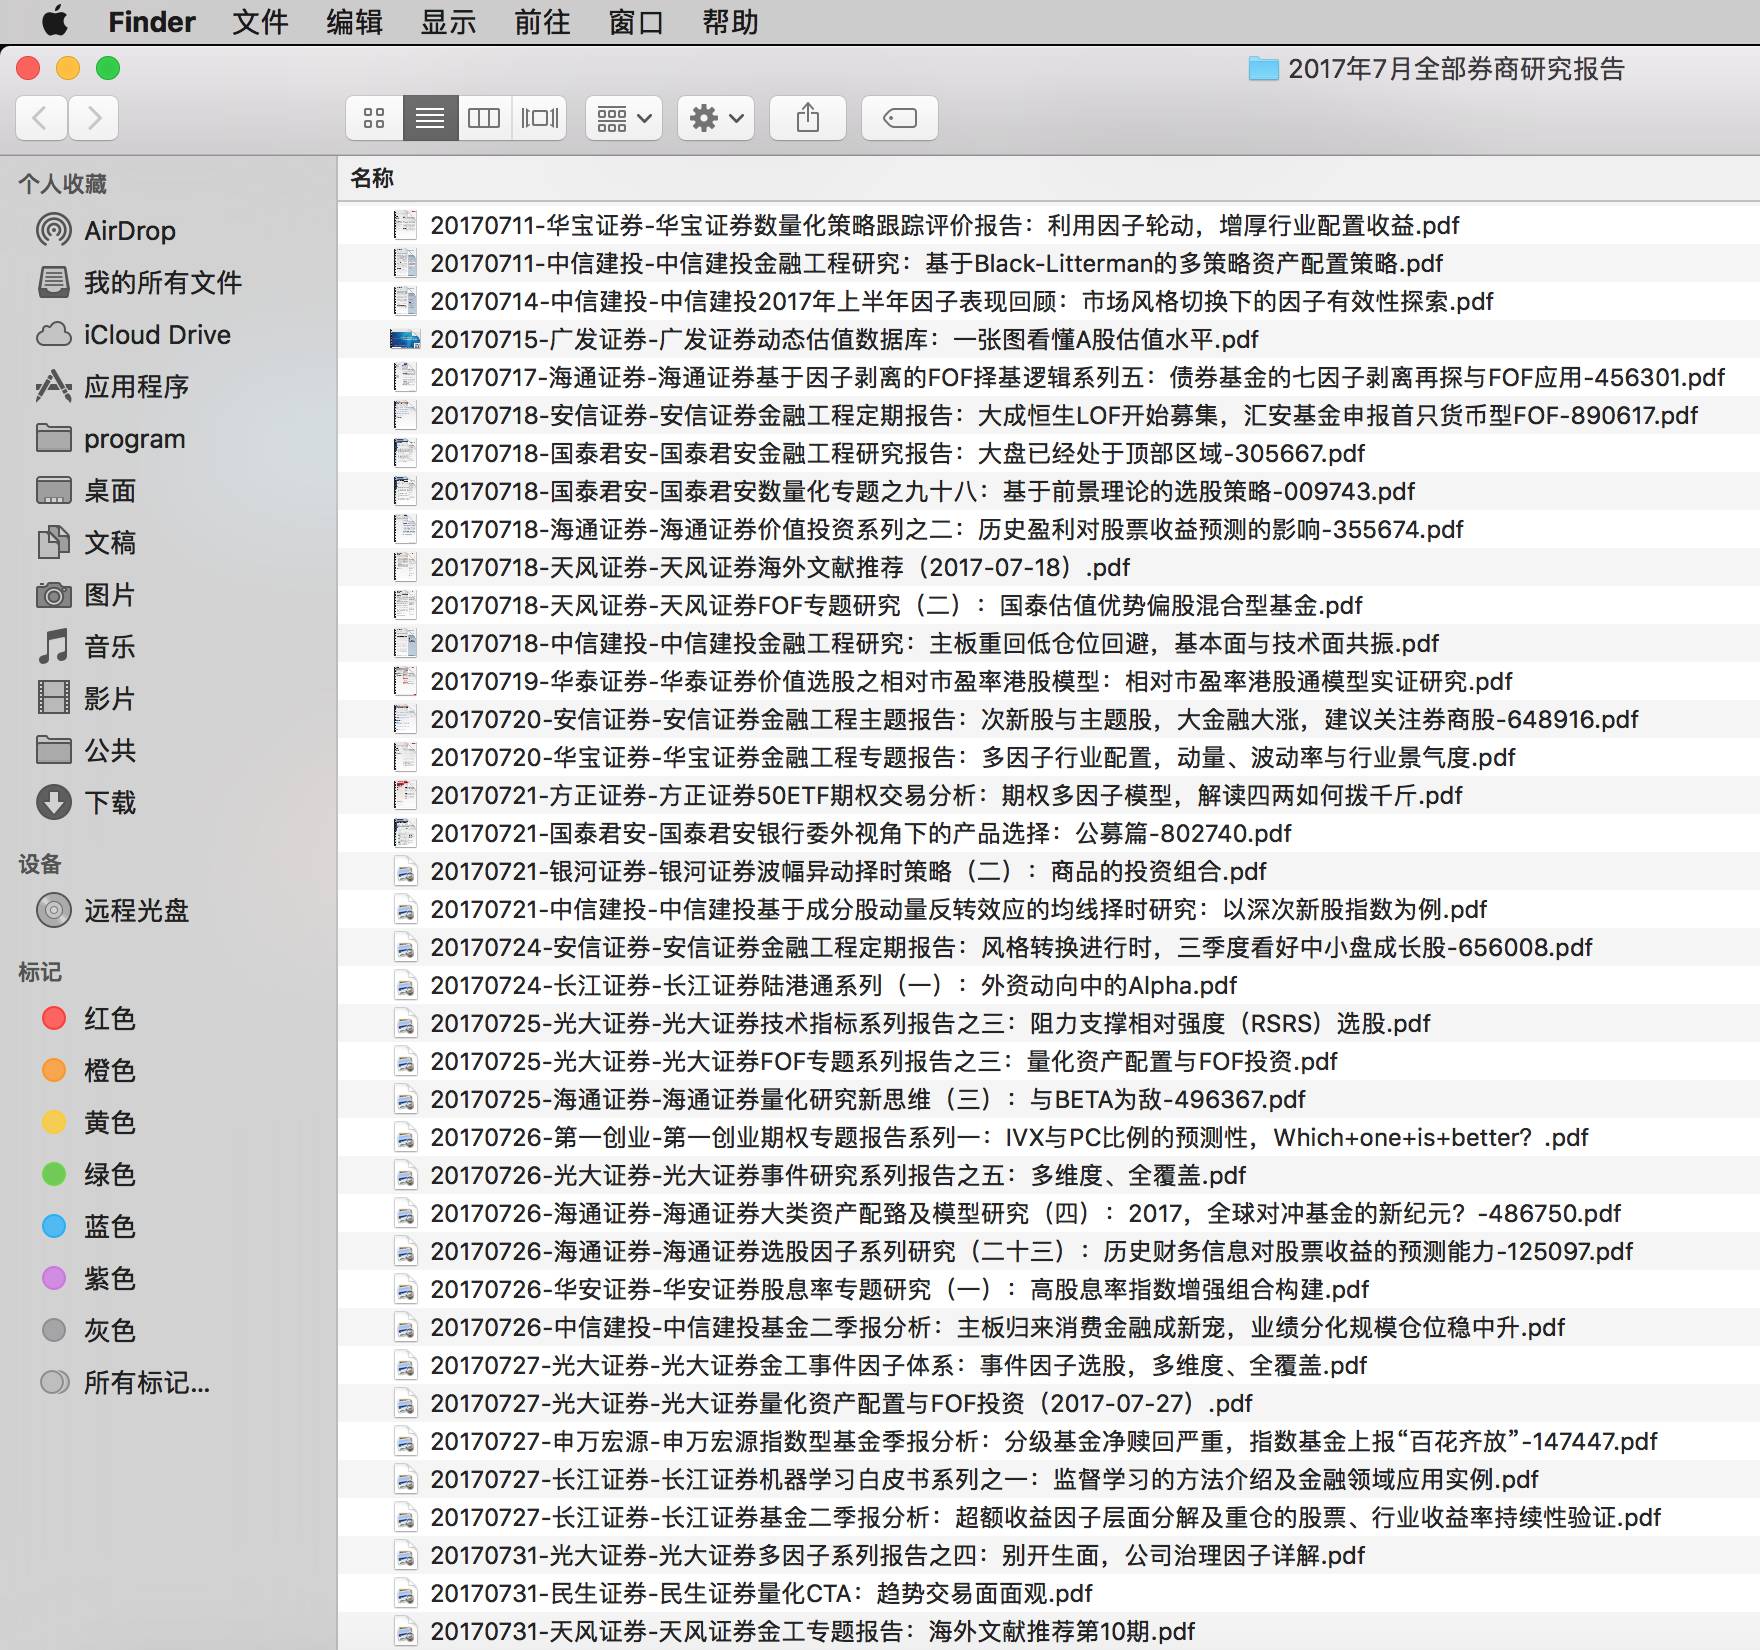Switch to icon view
Viewport: 1760px width, 1650px height.
pos(374,118)
